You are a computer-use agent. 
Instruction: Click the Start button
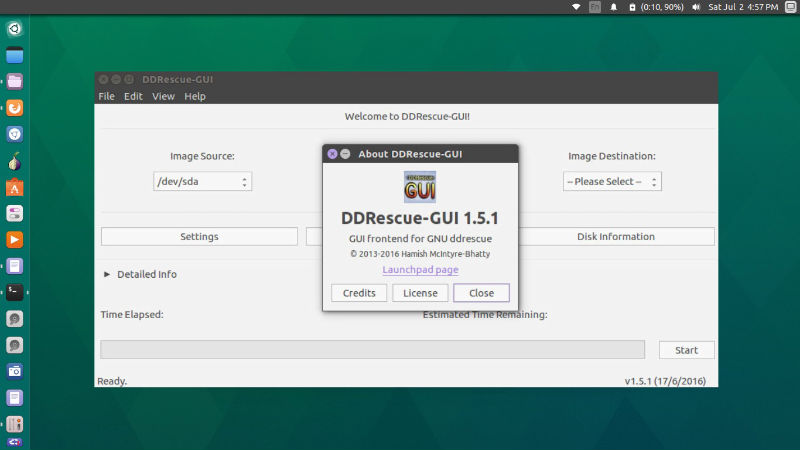pos(687,350)
